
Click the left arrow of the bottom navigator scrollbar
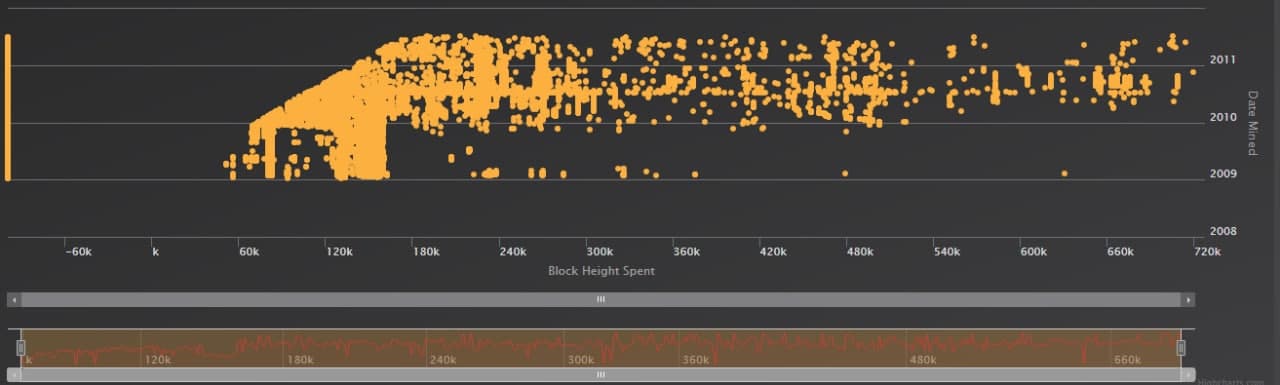click(x=13, y=375)
